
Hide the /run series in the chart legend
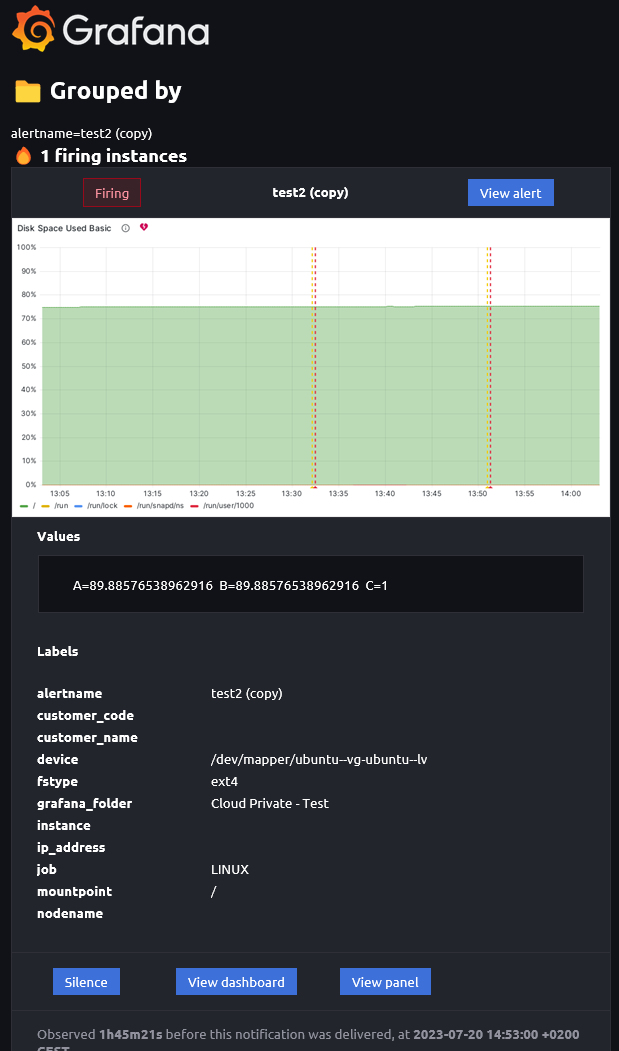(x=61, y=505)
